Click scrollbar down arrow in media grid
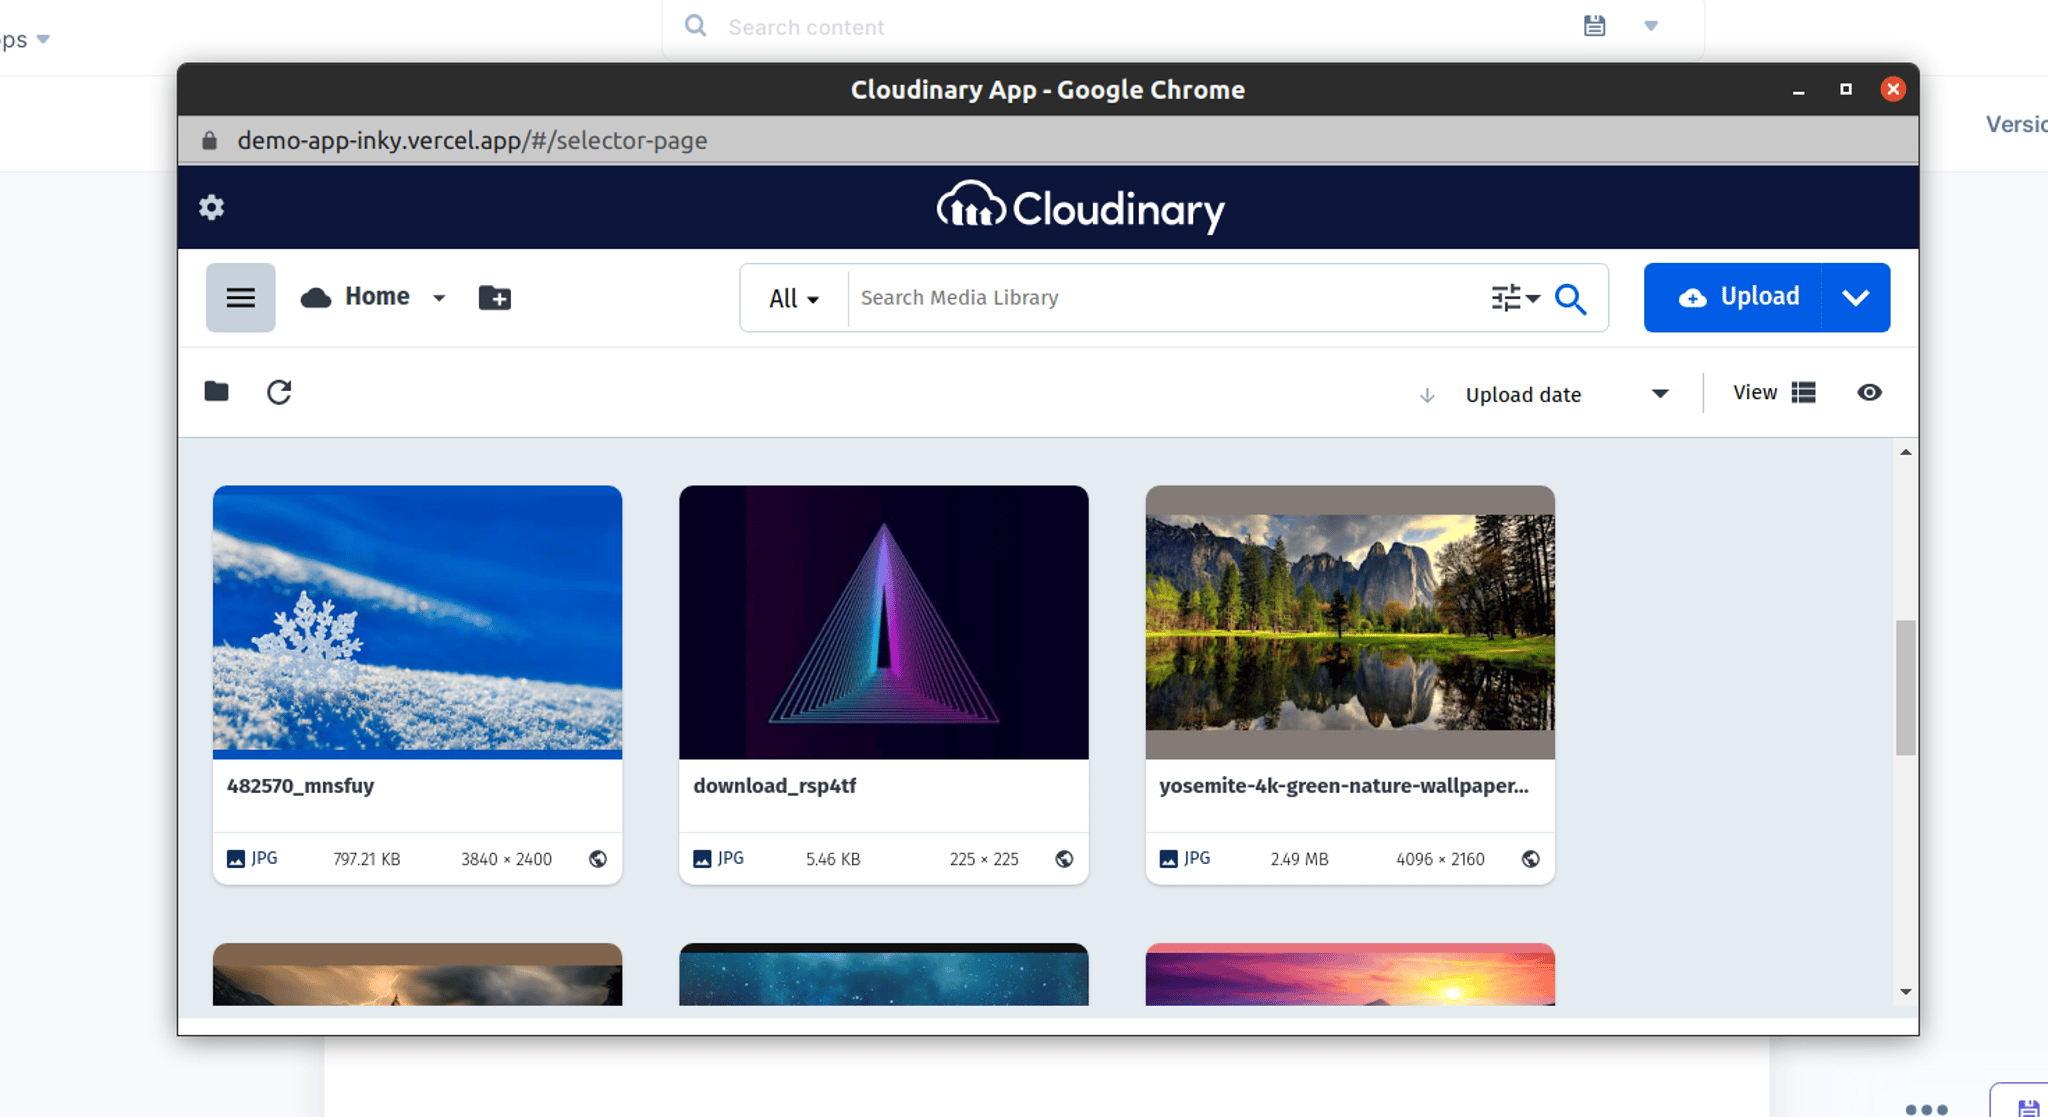 coord(1905,992)
